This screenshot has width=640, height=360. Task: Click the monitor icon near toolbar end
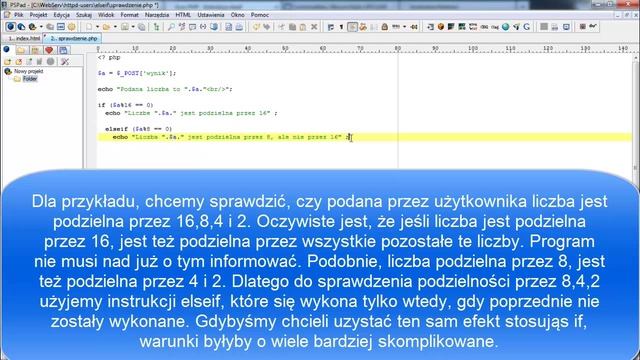click(x=566, y=27)
